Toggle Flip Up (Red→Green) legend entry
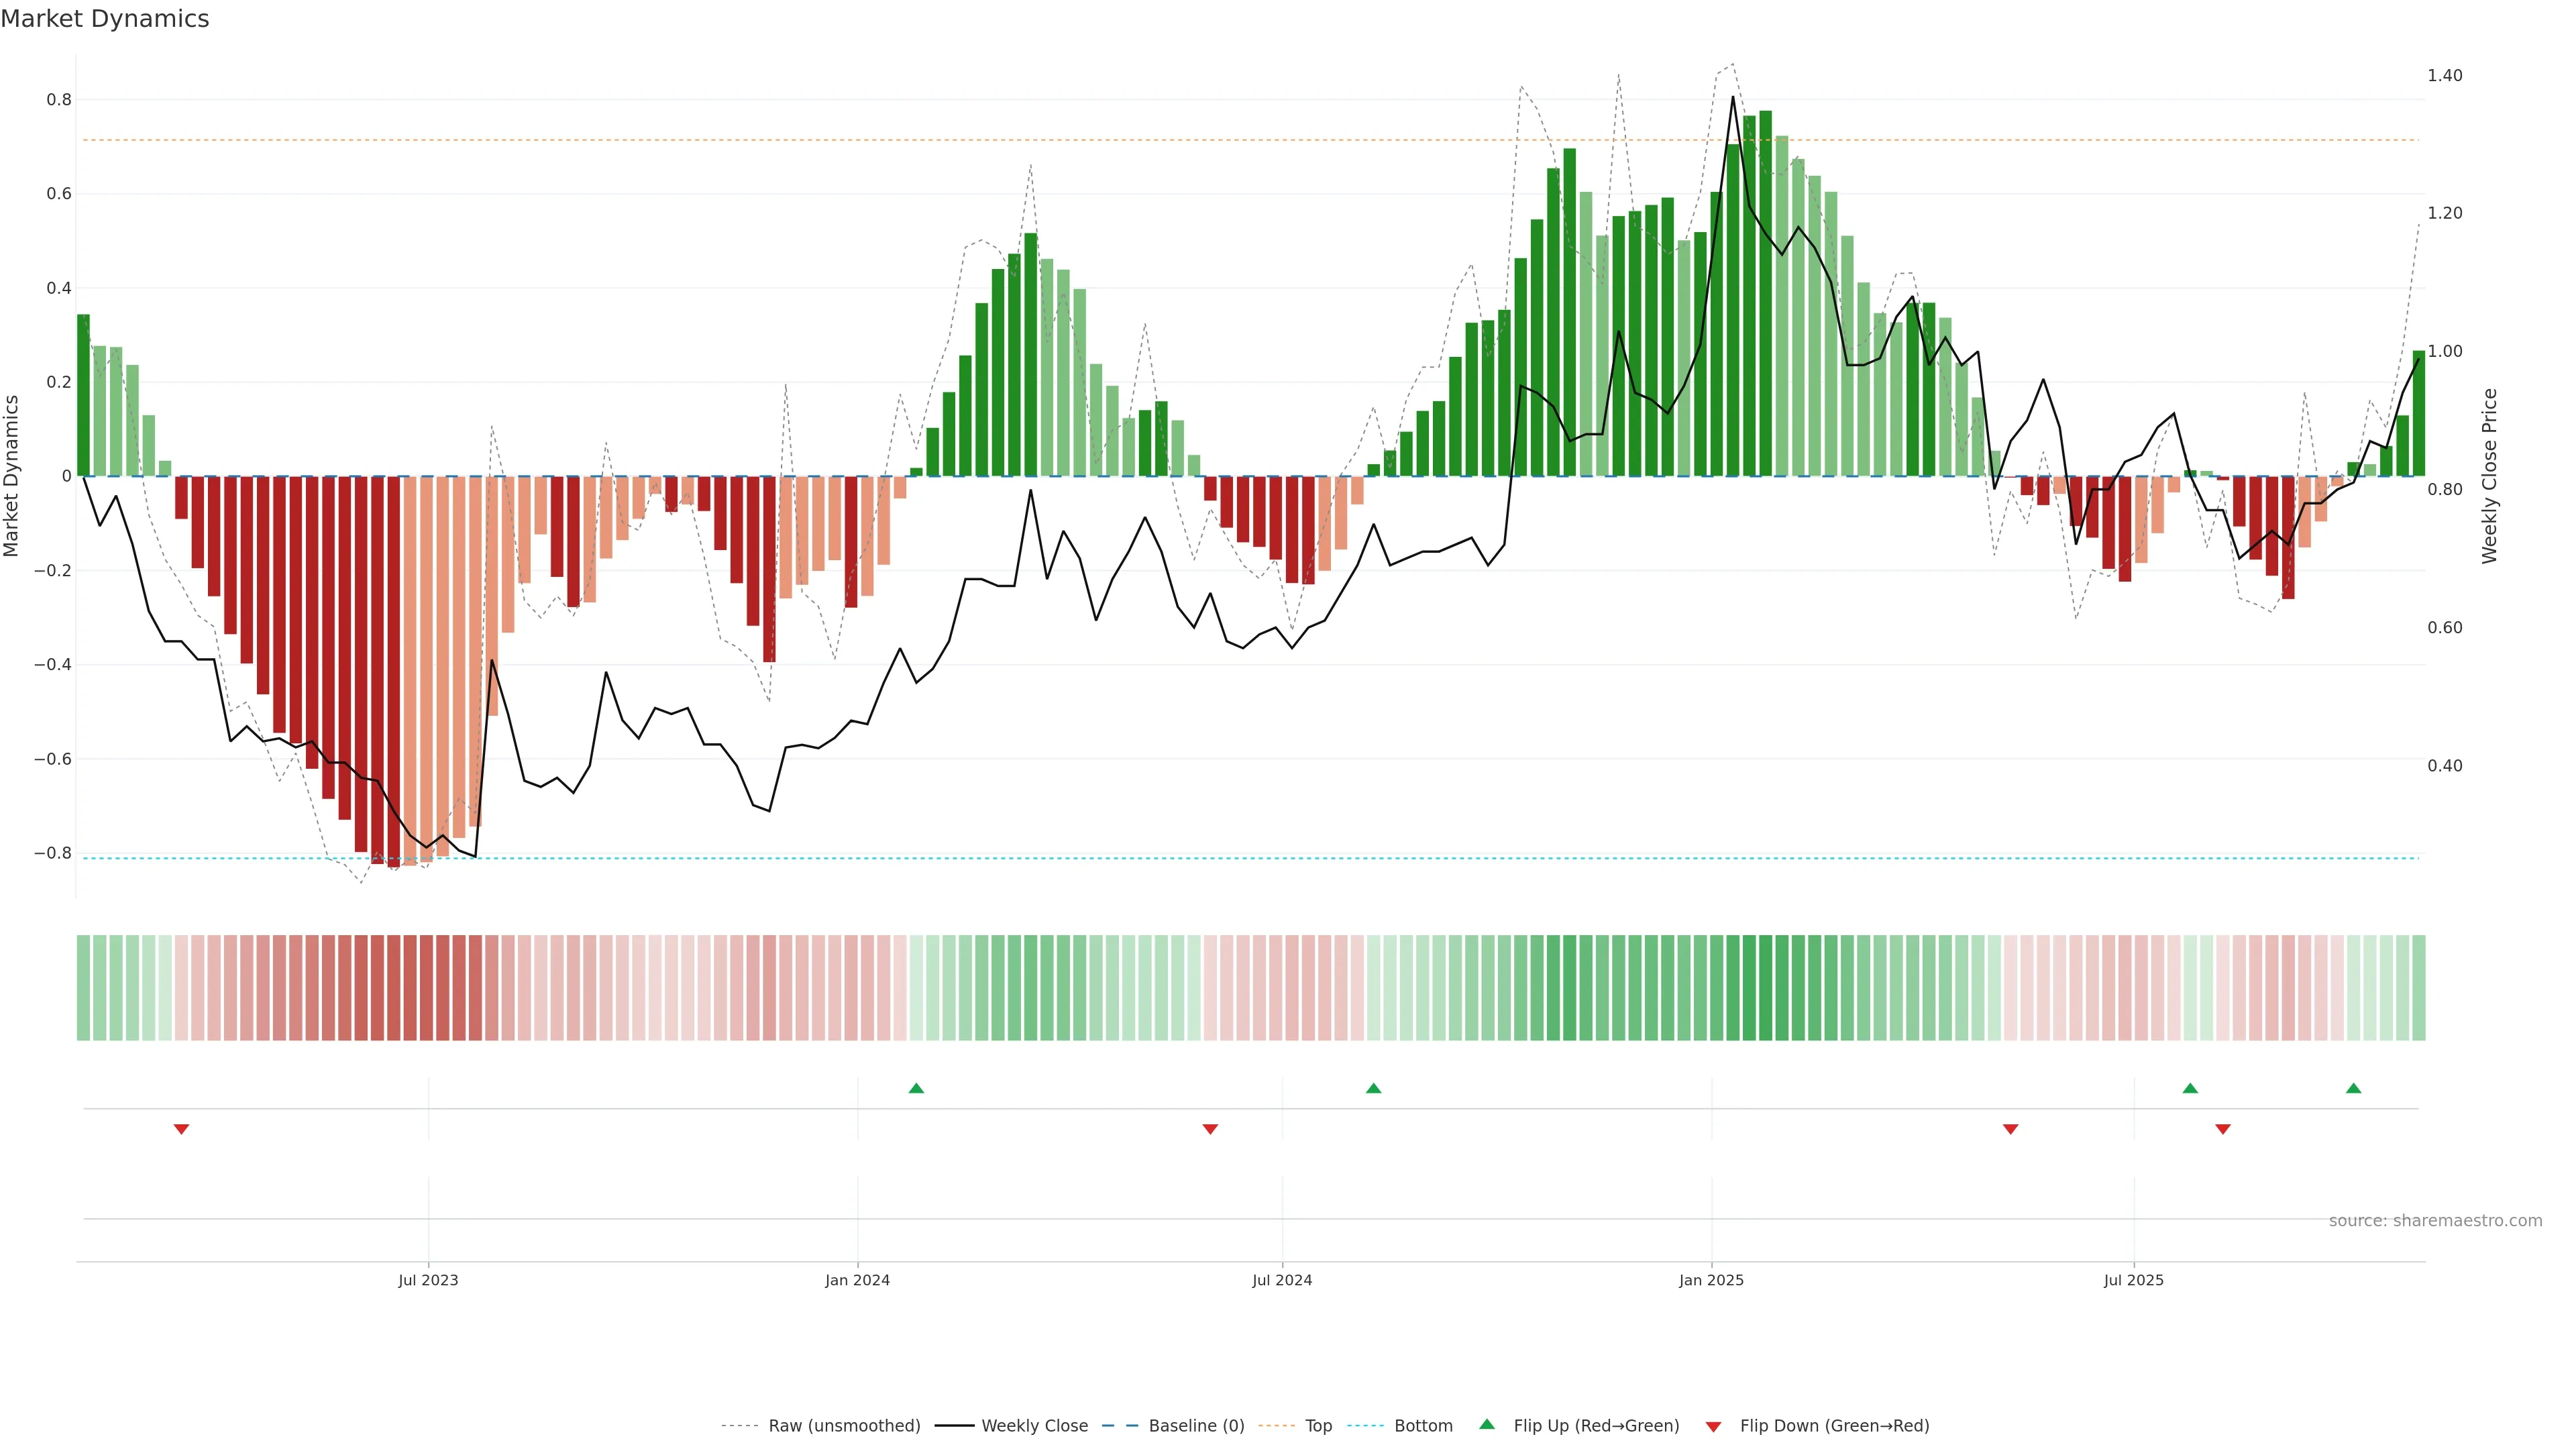Image resolution: width=2576 pixels, height=1449 pixels. coord(1596,1426)
